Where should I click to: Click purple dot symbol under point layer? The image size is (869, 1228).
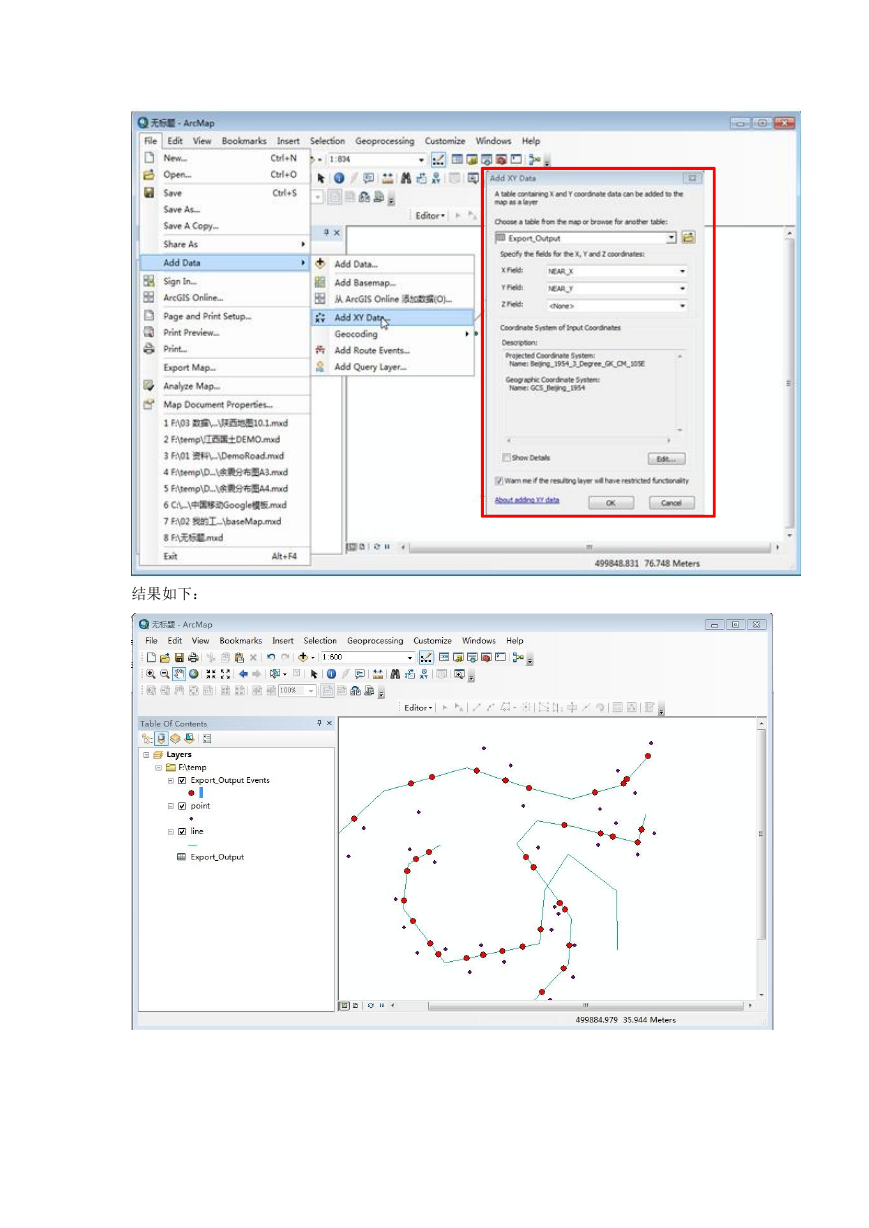(x=191, y=818)
